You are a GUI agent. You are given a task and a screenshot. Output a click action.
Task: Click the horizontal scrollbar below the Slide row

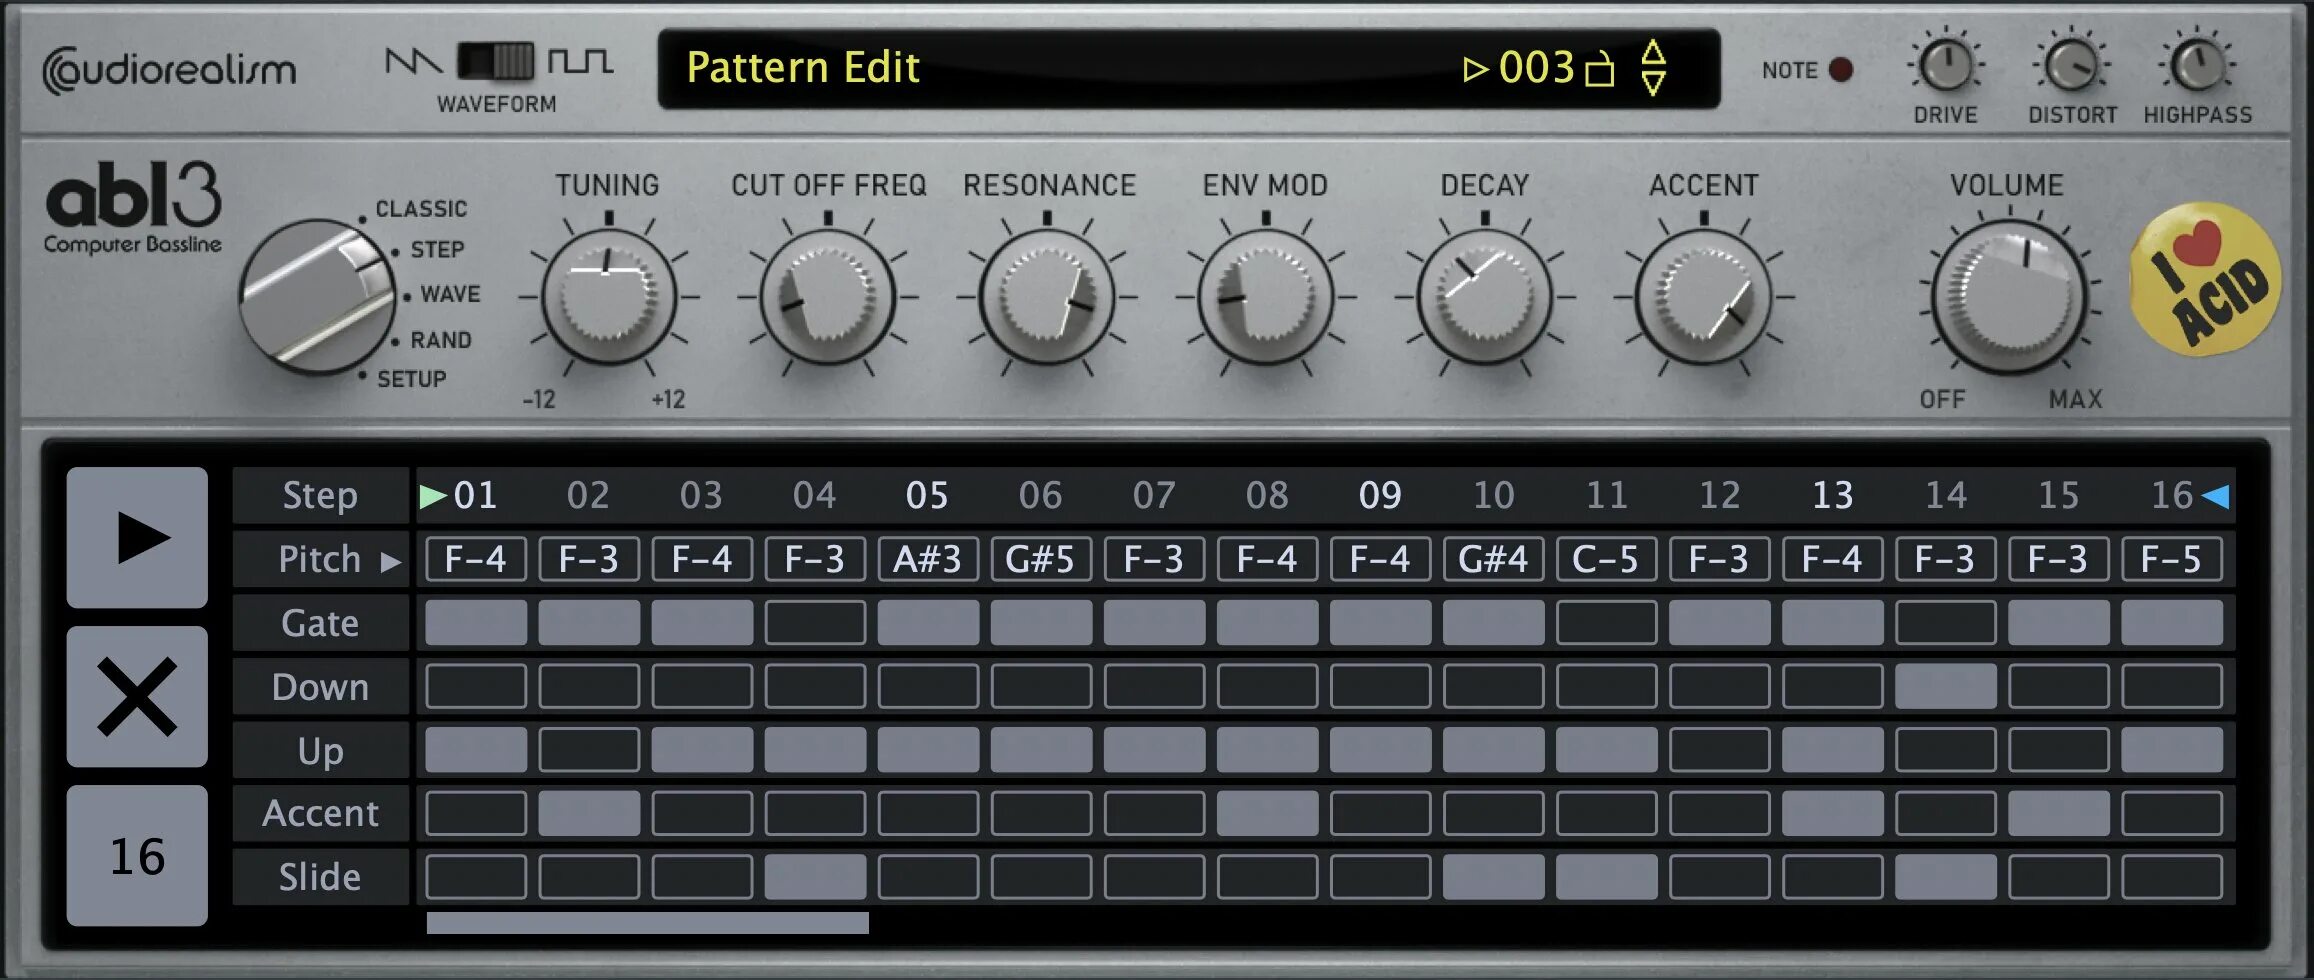648,923
